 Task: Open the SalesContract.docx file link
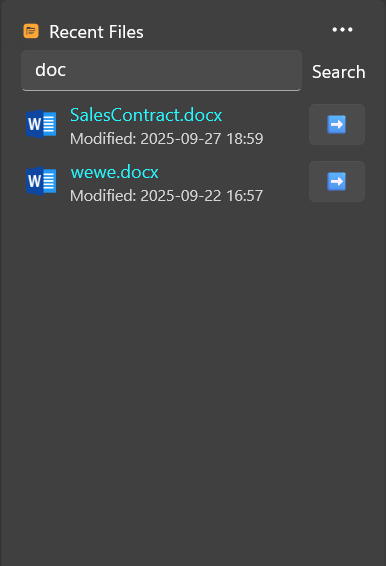[x=146, y=115]
